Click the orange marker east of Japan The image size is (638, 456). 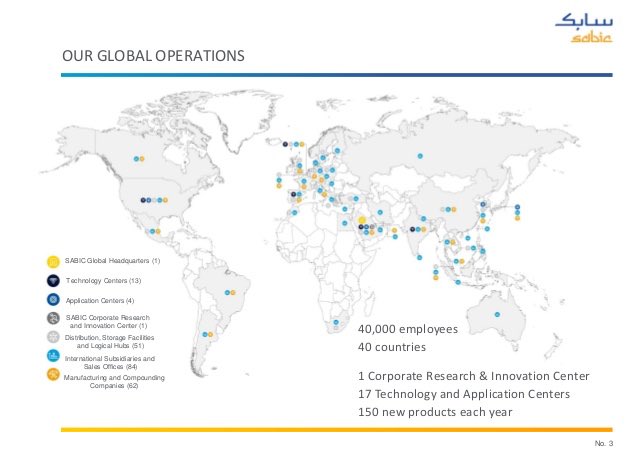(x=517, y=218)
